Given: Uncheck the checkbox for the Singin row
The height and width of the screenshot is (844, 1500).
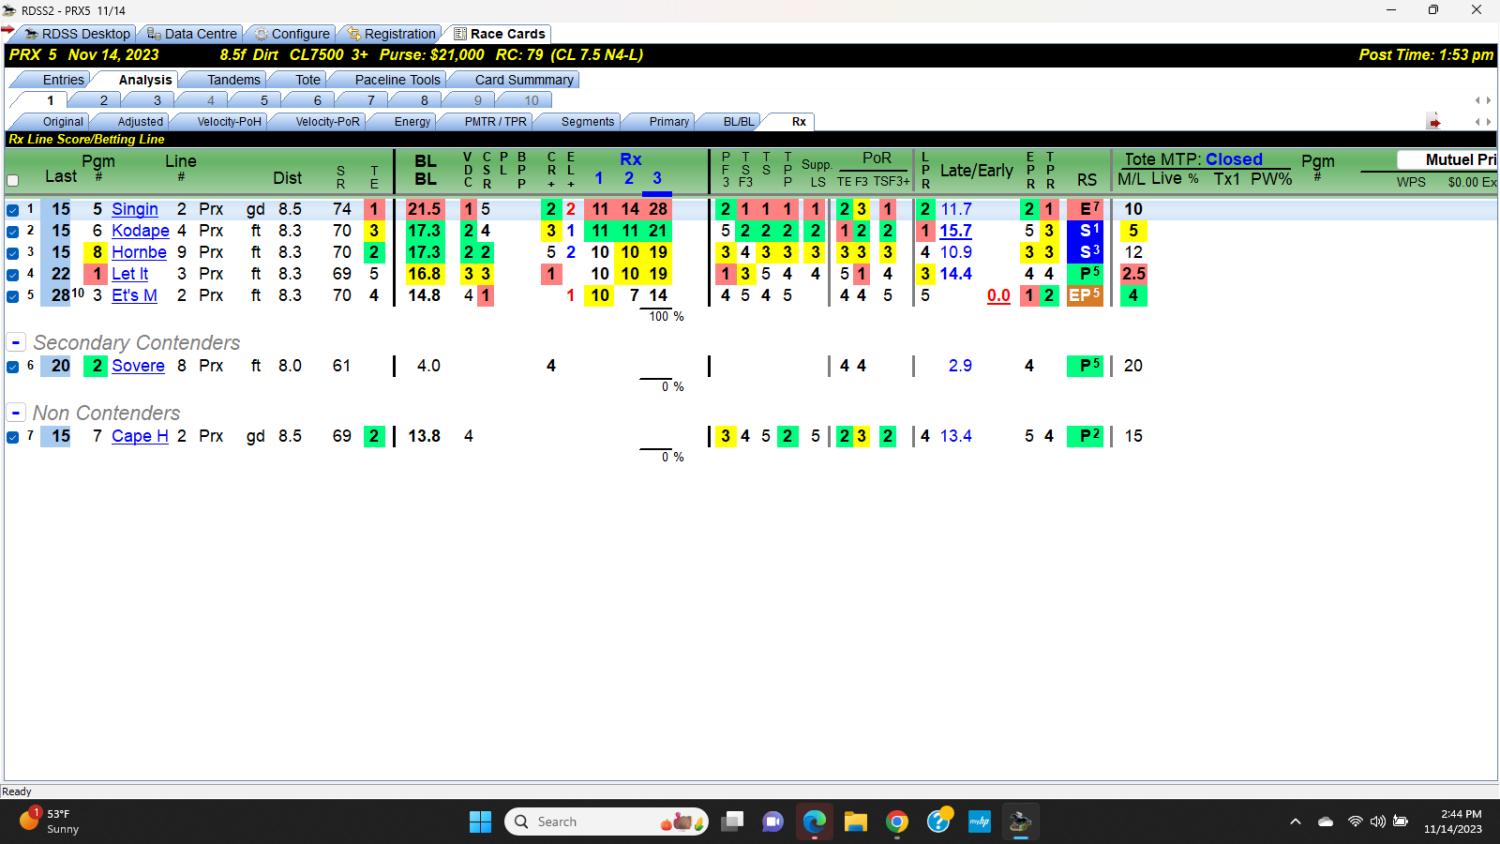Looking at the screenshot, I should tap(13, 210).
